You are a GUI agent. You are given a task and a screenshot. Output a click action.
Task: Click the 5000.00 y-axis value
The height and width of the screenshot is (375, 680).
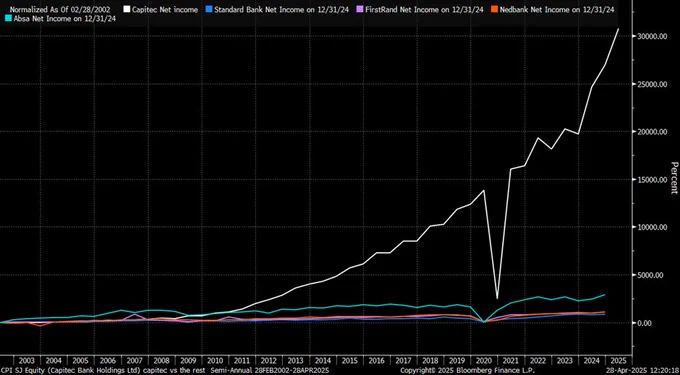652,275
